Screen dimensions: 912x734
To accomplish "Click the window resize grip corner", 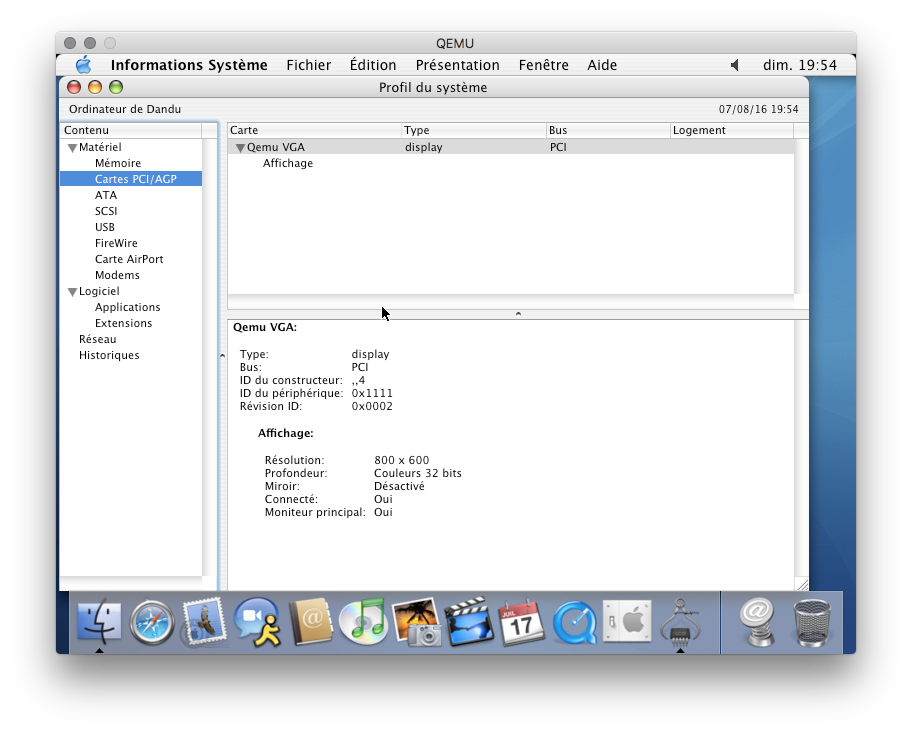I will pyautogui.click(x=802, y=585).
